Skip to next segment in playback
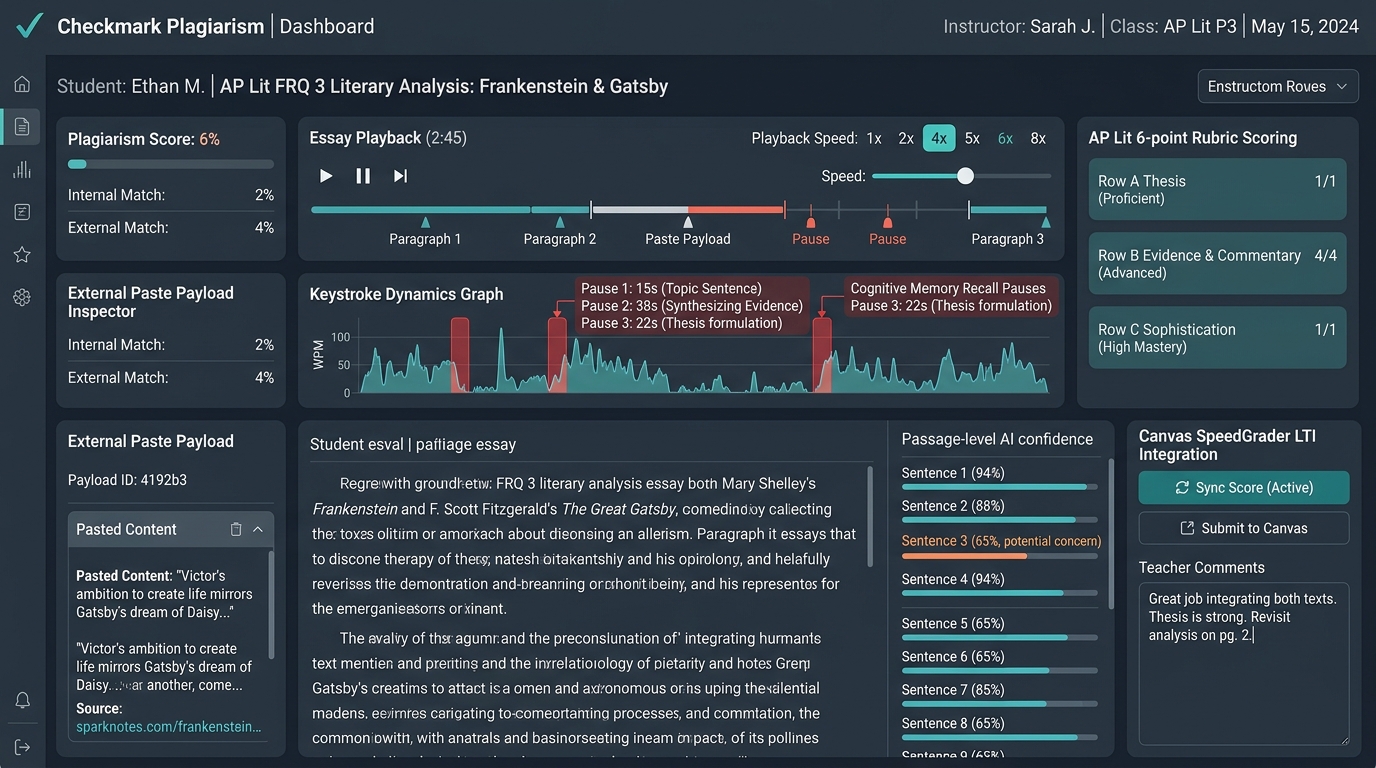 pyautogui.click(x=400, y=176)
